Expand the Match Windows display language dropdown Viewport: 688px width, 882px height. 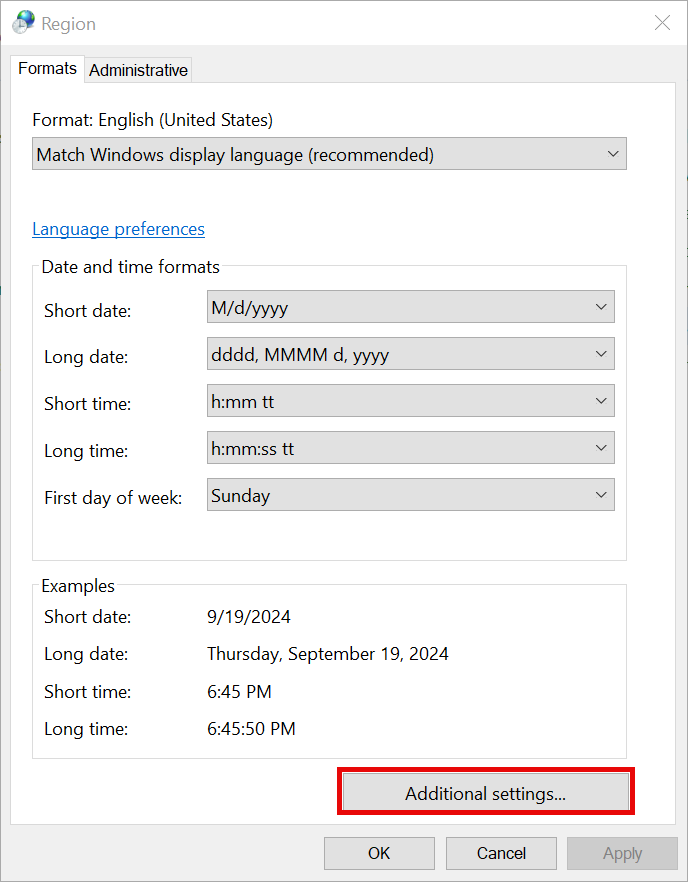(x=329, y=155)
